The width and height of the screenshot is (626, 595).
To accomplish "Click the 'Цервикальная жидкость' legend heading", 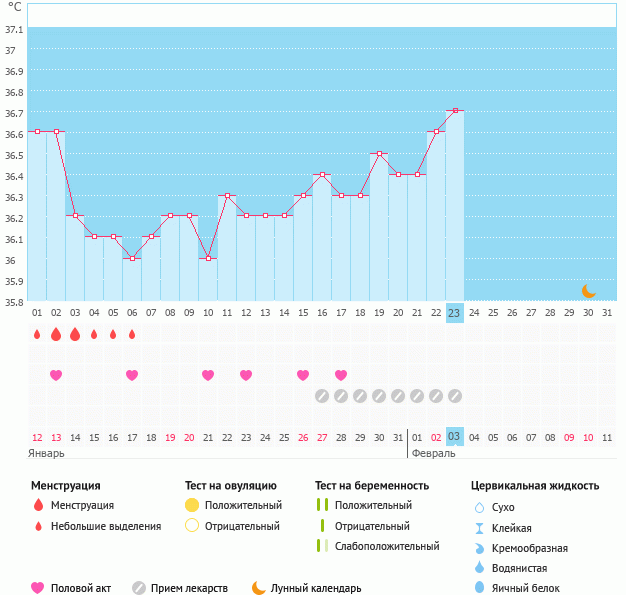I will (535, 486).
